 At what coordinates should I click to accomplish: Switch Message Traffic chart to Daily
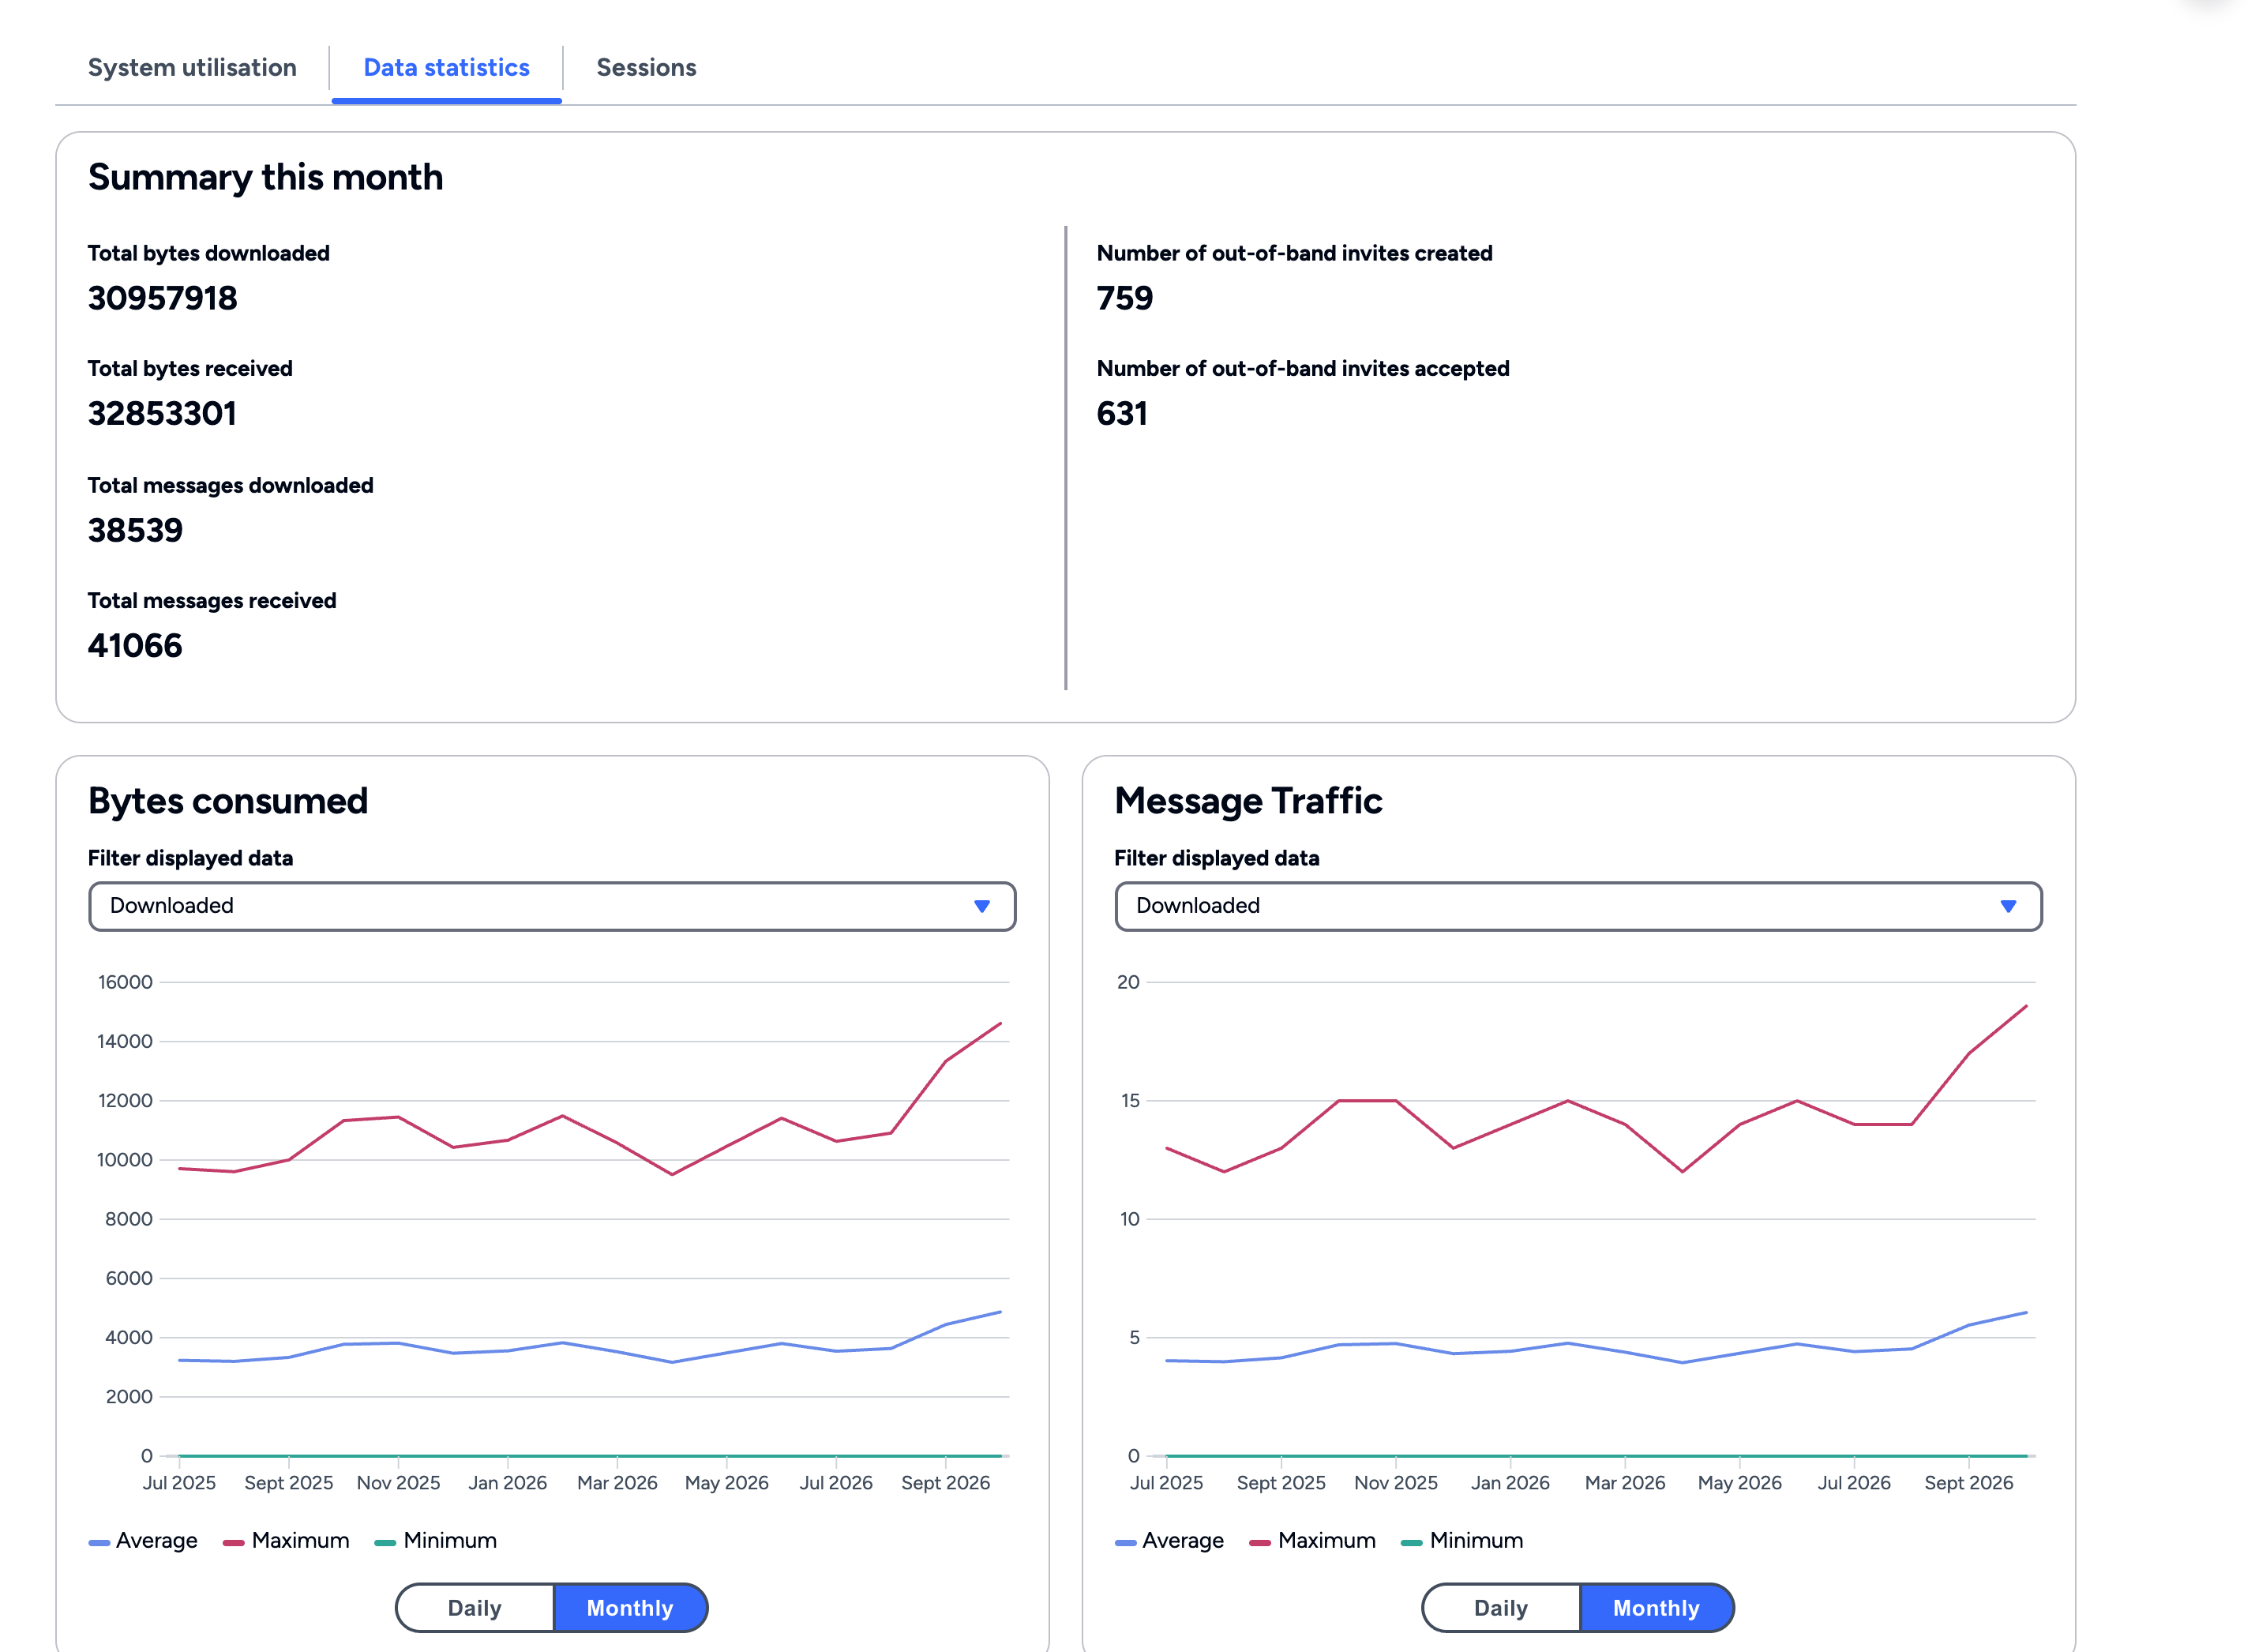(1501, 1608)
